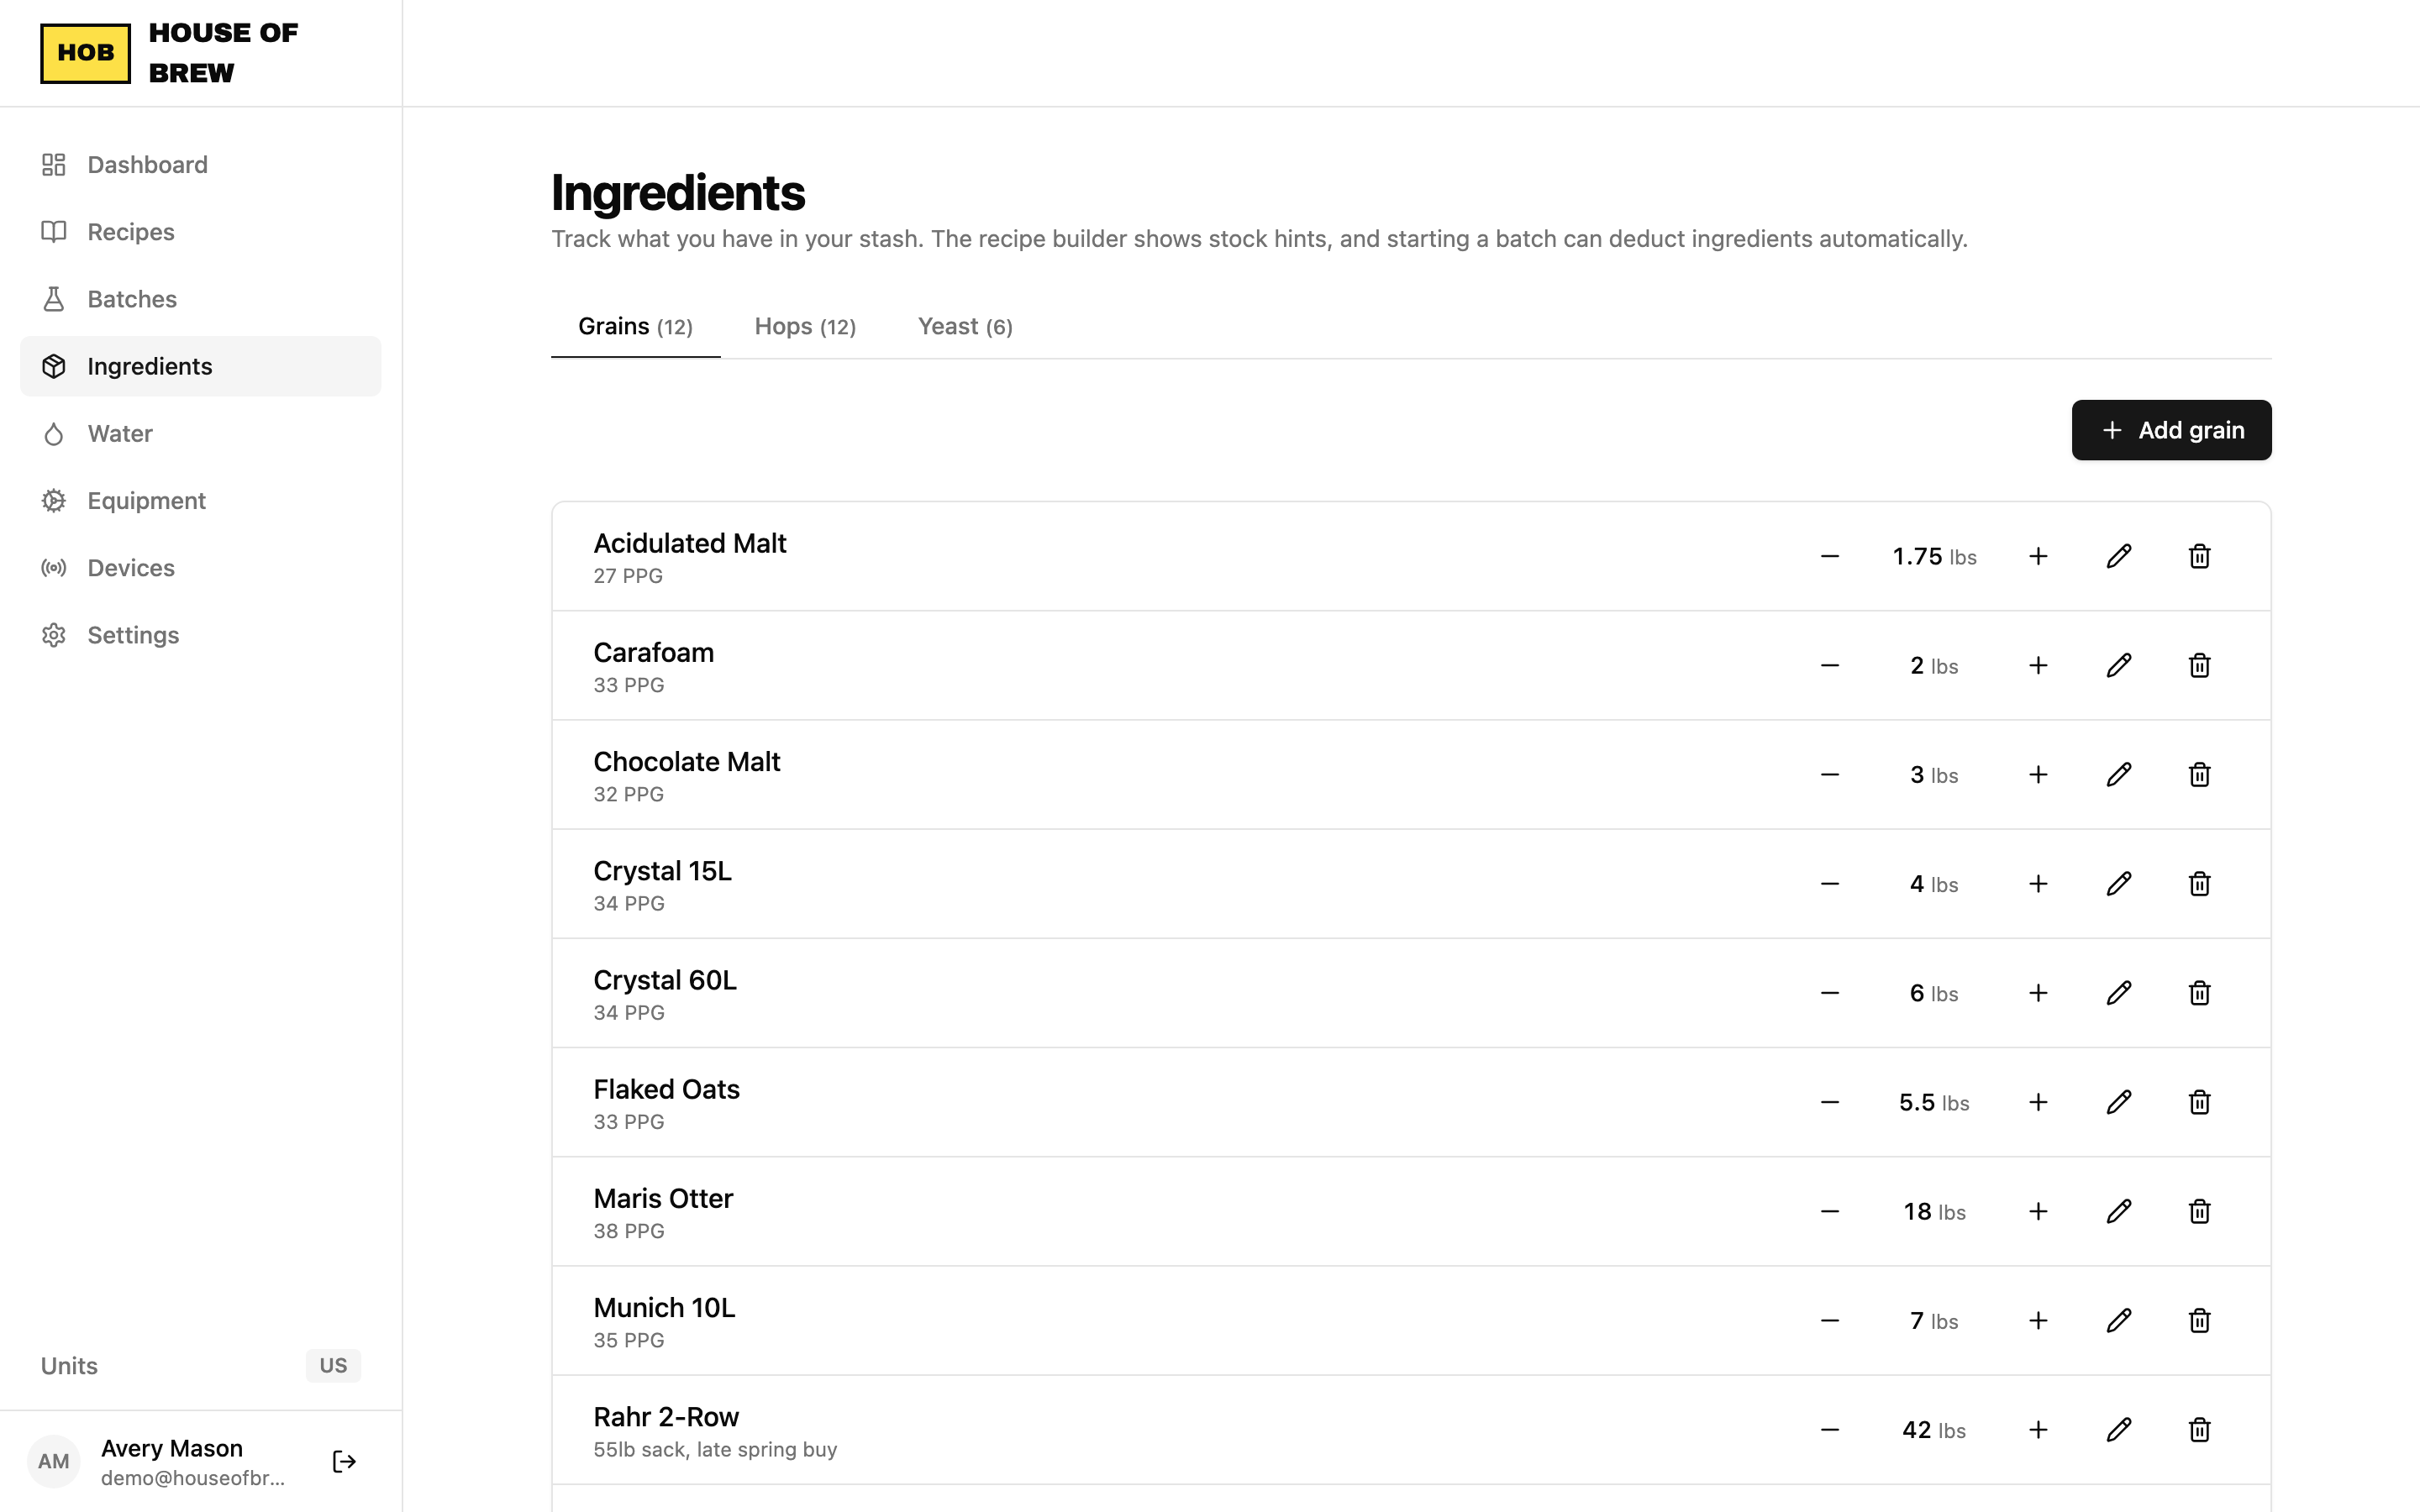Edit the Acidulated Malt entry
This screenshot has height=1512, width=2420.
click(2118, 556)
